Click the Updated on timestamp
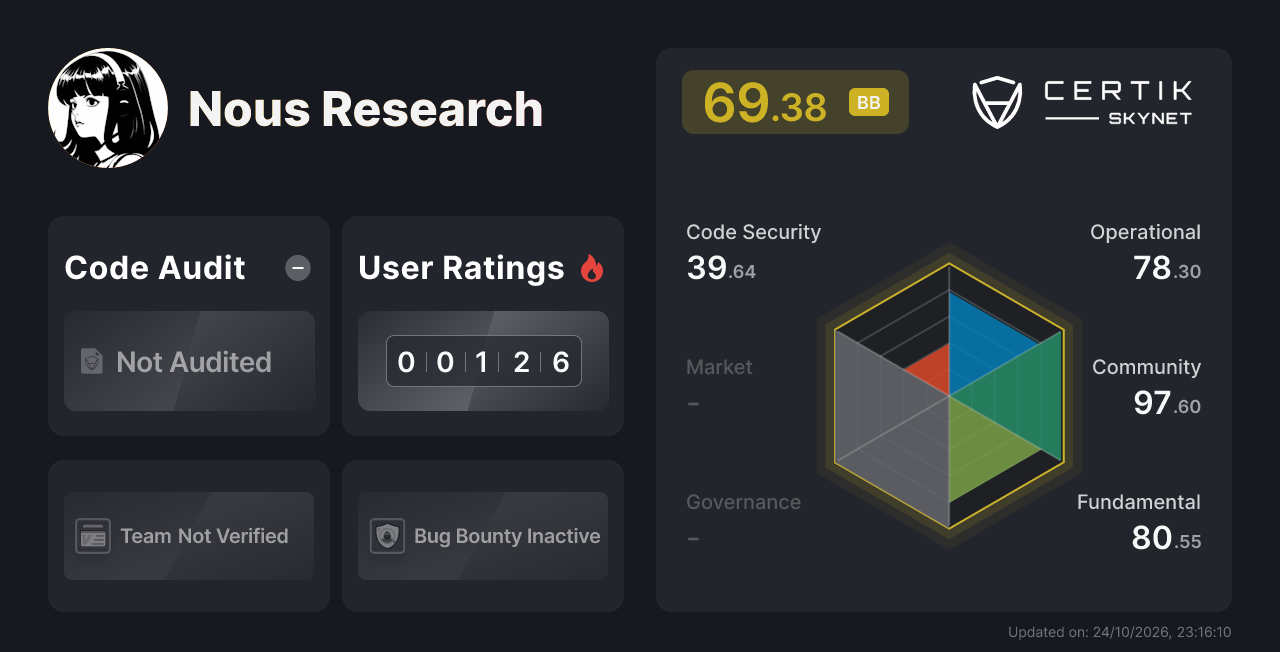Viewport: 1280px width, 652px height. point(1119,632)
